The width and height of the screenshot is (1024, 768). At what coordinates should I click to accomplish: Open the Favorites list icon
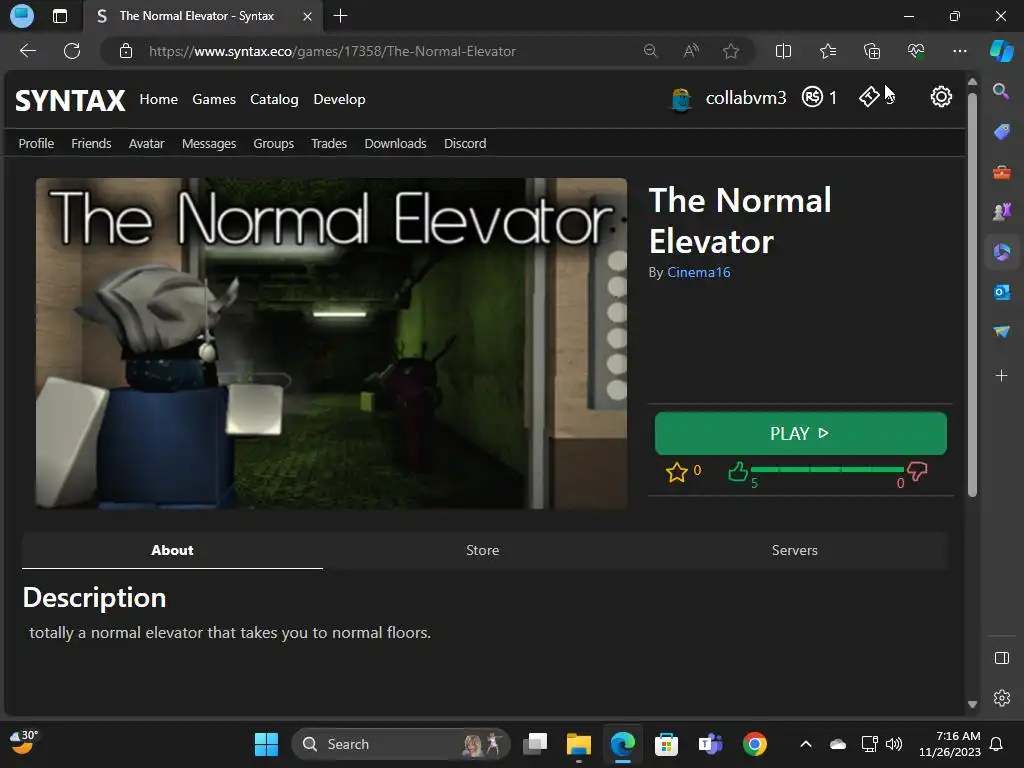point(827,51)
